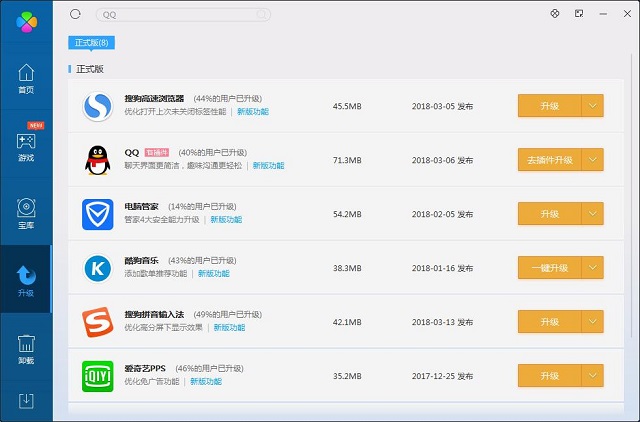Go to the 卸载 uninstall section
Image resolution: width=640 pixels, height=422 pixels.
point(26,349)
